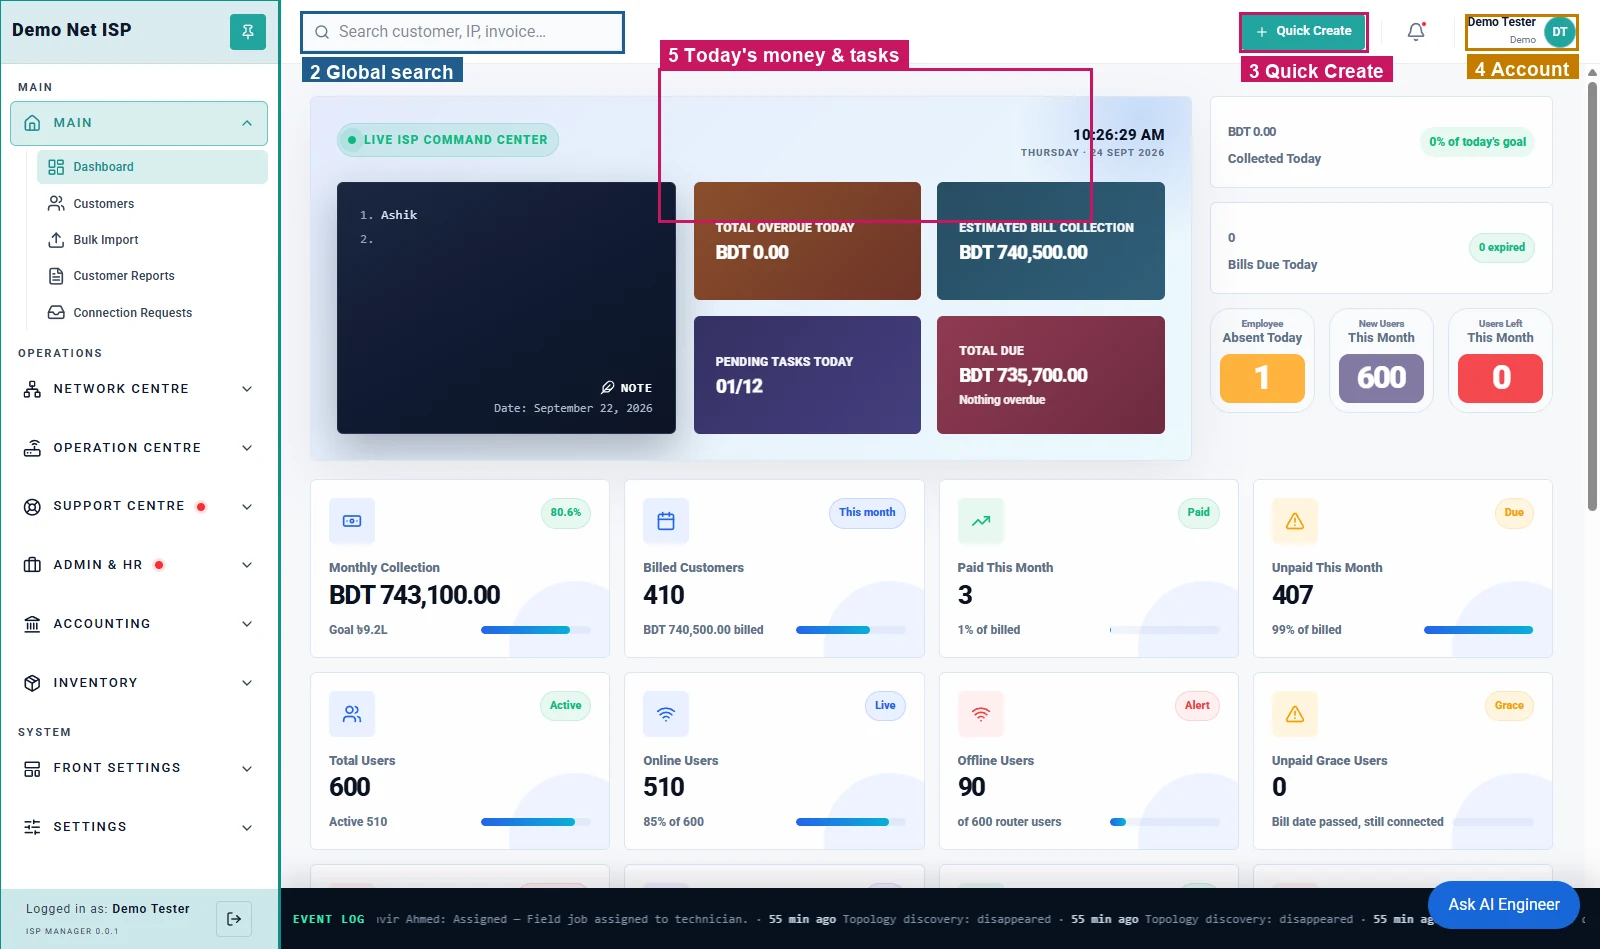Click the Front Settings layout icon
Viewport: 1600px width, 949px height.
pyautogui.click(x=32, y=769)
